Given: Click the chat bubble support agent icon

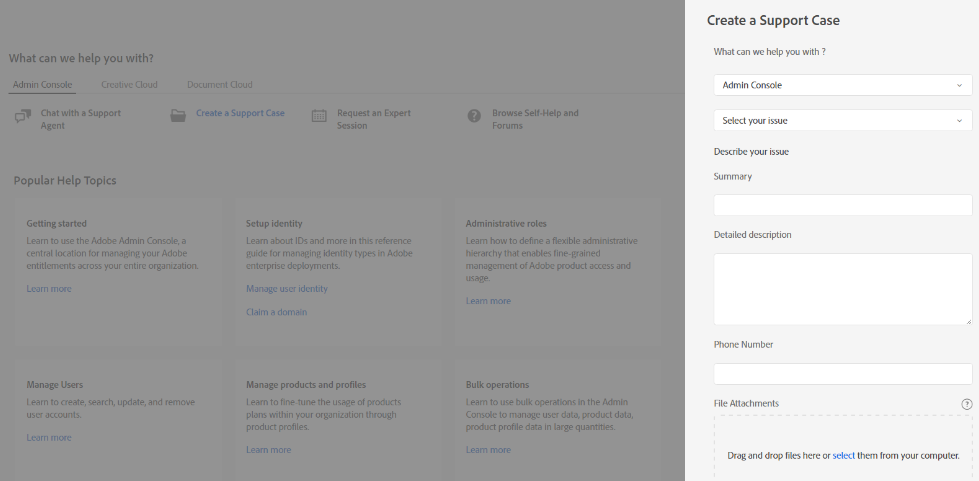Looking at the screenshot, I should 23,116.
